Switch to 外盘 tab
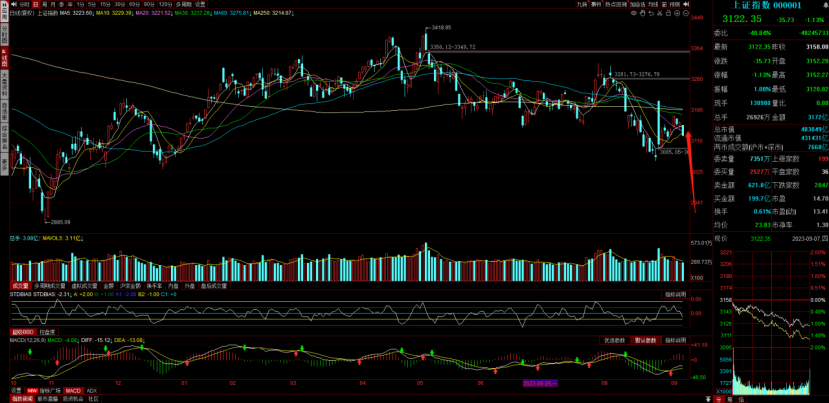Screen dimensions: 829x403 [190, 286]
